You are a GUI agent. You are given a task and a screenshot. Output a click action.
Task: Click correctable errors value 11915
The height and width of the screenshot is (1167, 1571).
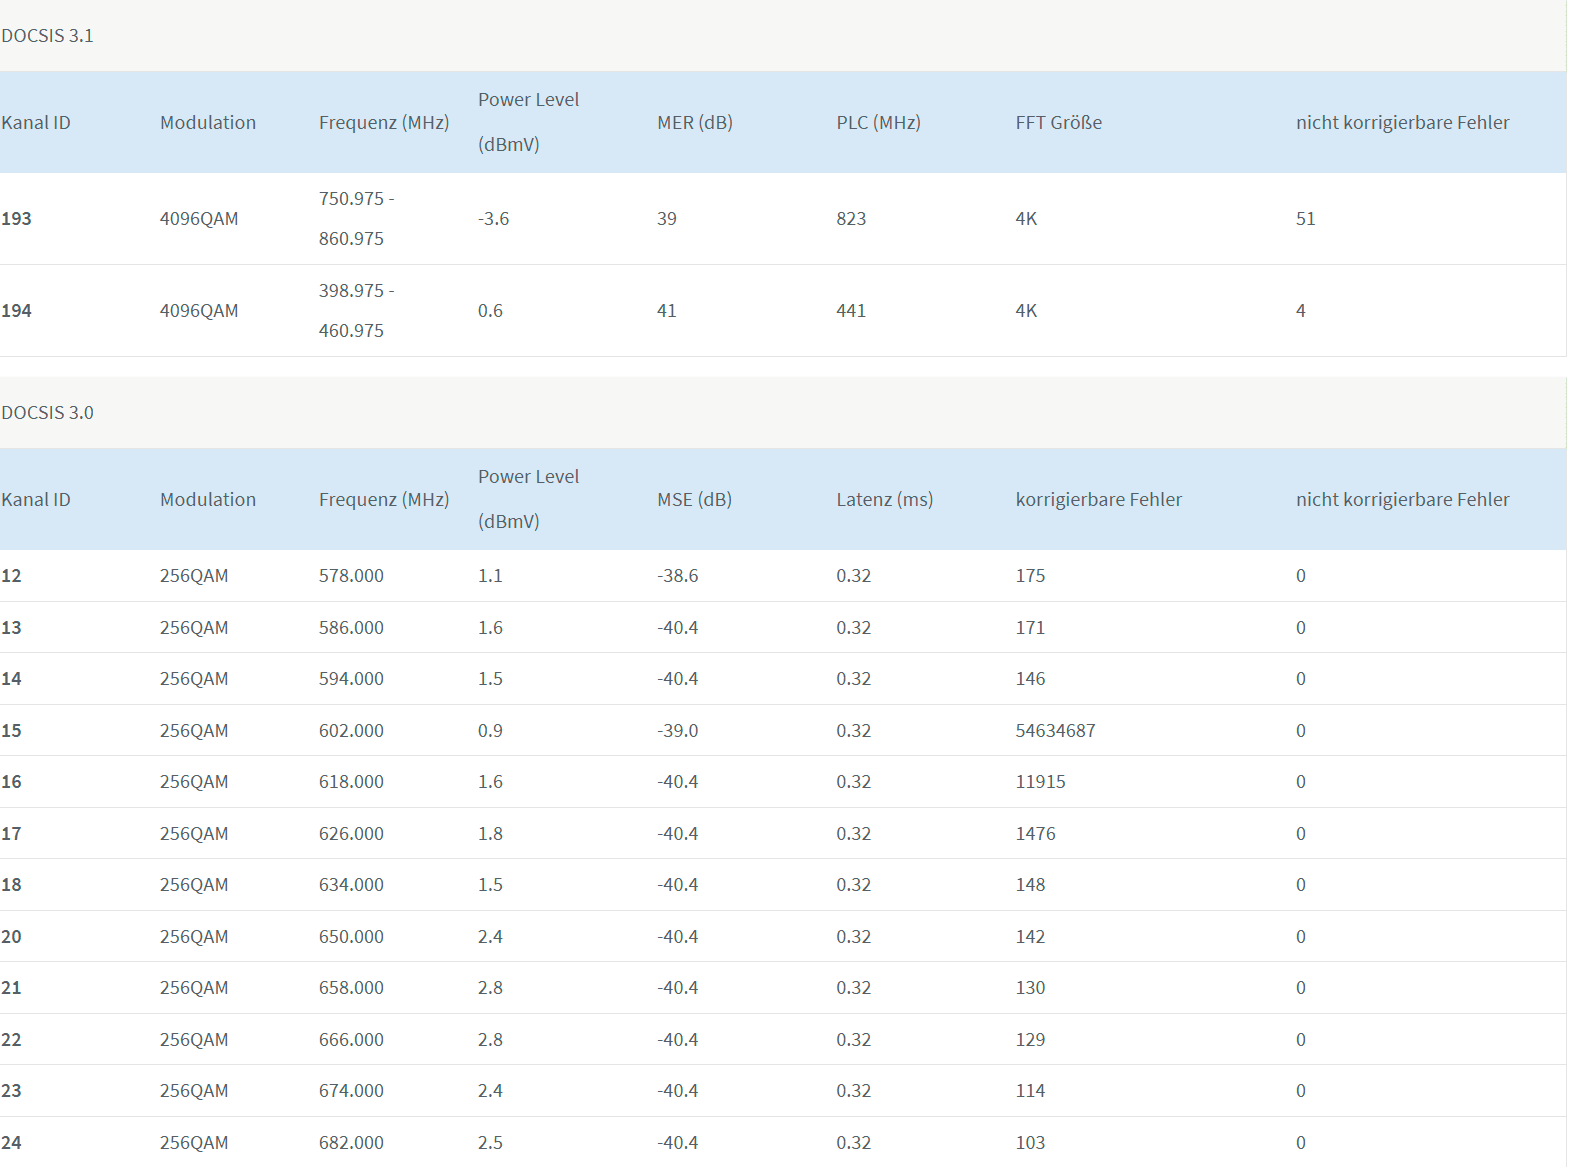1040,782
